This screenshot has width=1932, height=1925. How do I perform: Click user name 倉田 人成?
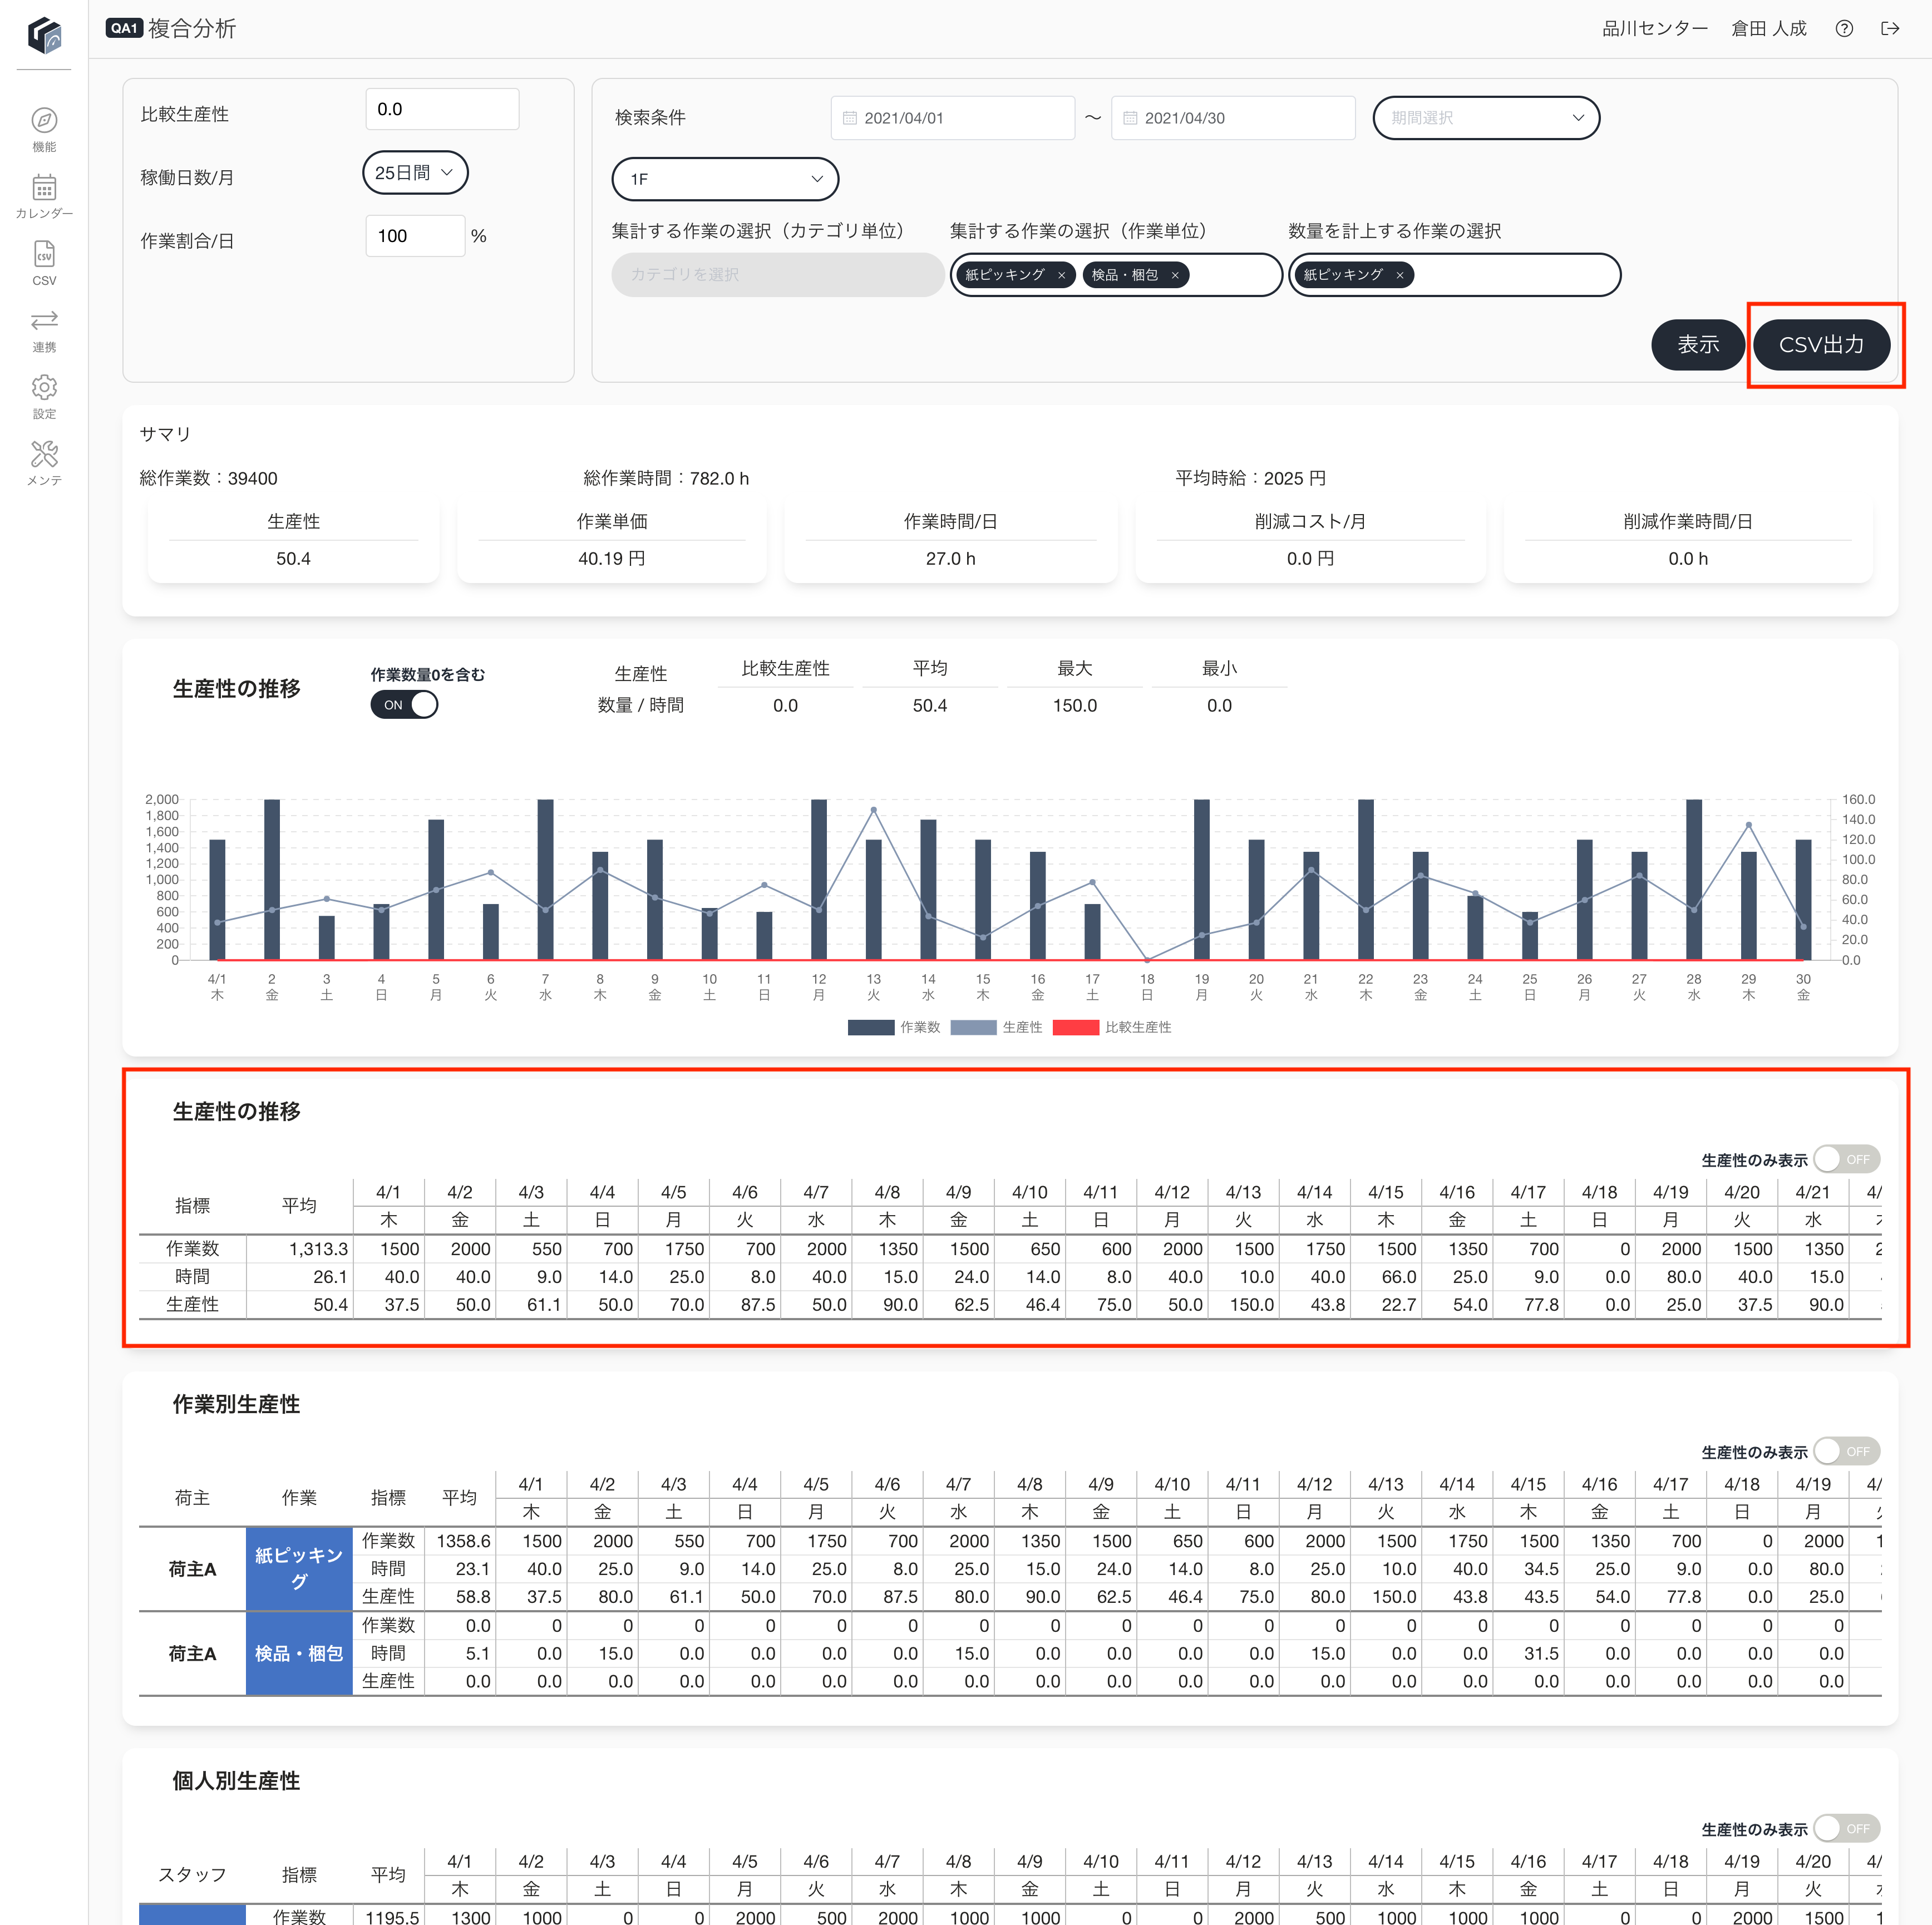[x=1768, y=29]
